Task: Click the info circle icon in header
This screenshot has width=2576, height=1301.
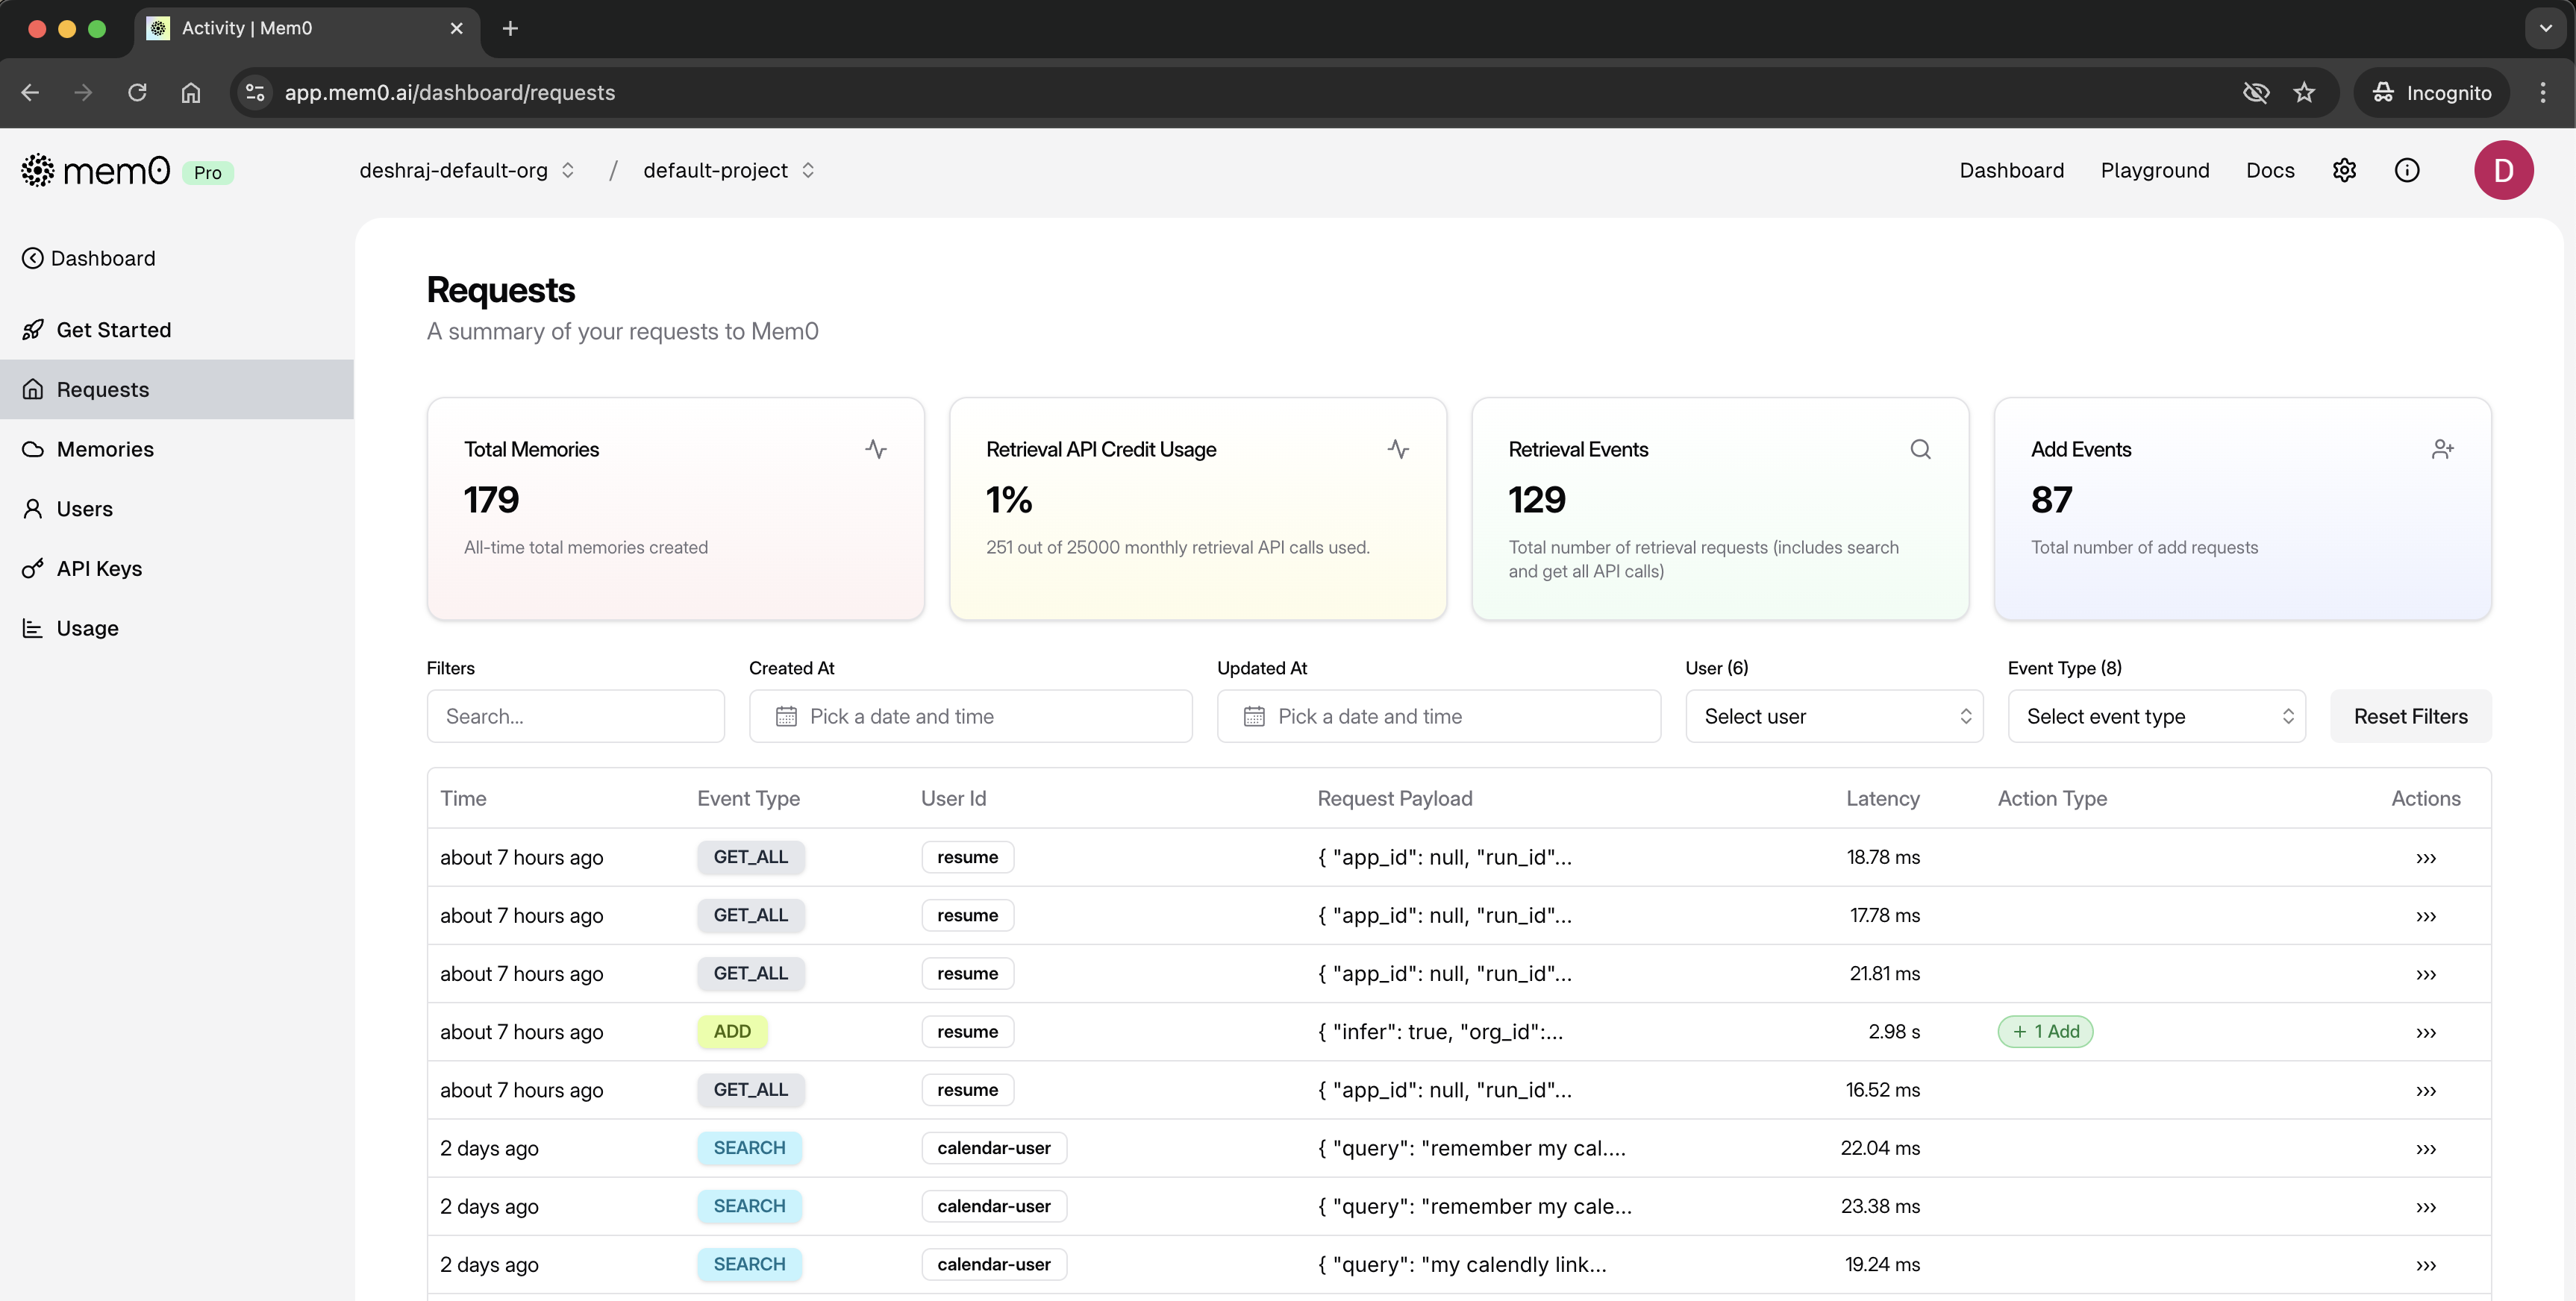Action: pos(2407,170)
